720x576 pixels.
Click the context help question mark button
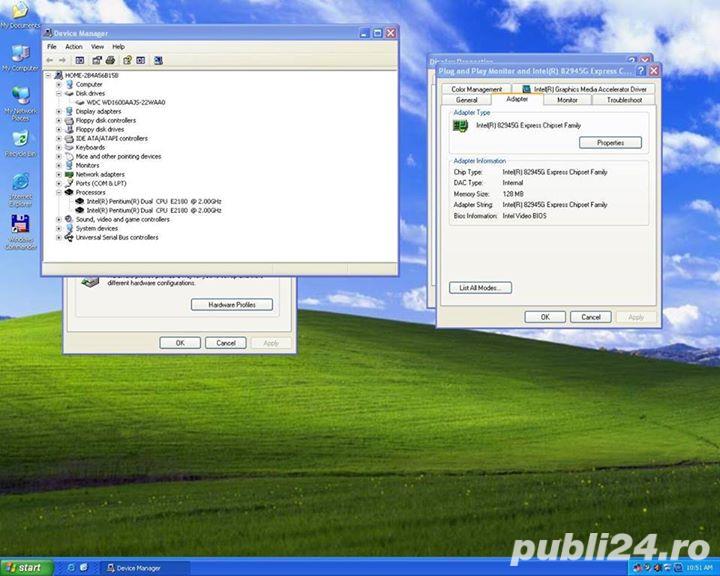pyautogui.click(x=641, y=71)
